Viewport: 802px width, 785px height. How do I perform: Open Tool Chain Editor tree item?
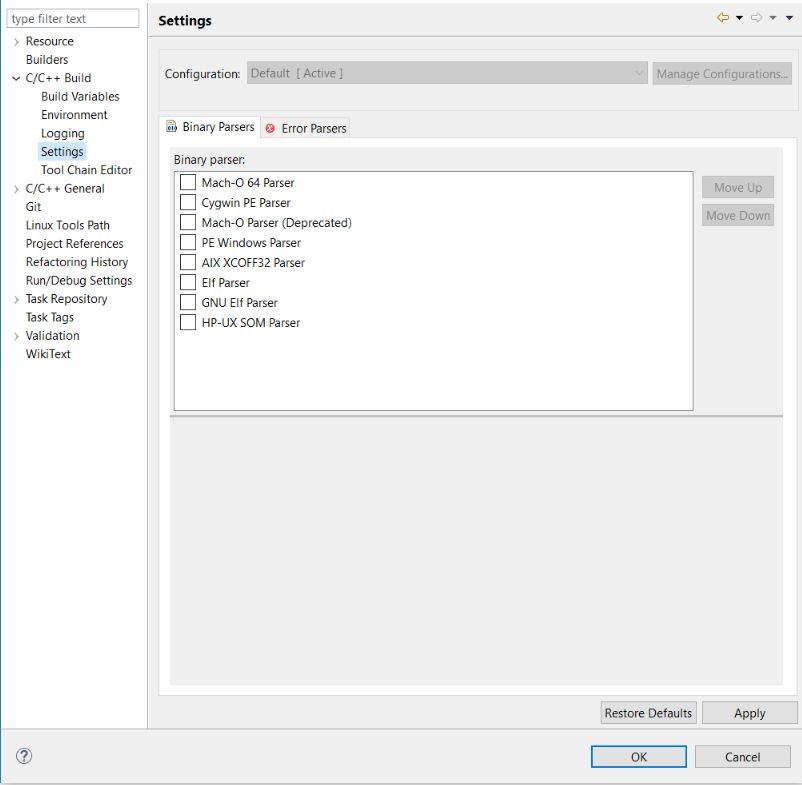pos(86,170)
